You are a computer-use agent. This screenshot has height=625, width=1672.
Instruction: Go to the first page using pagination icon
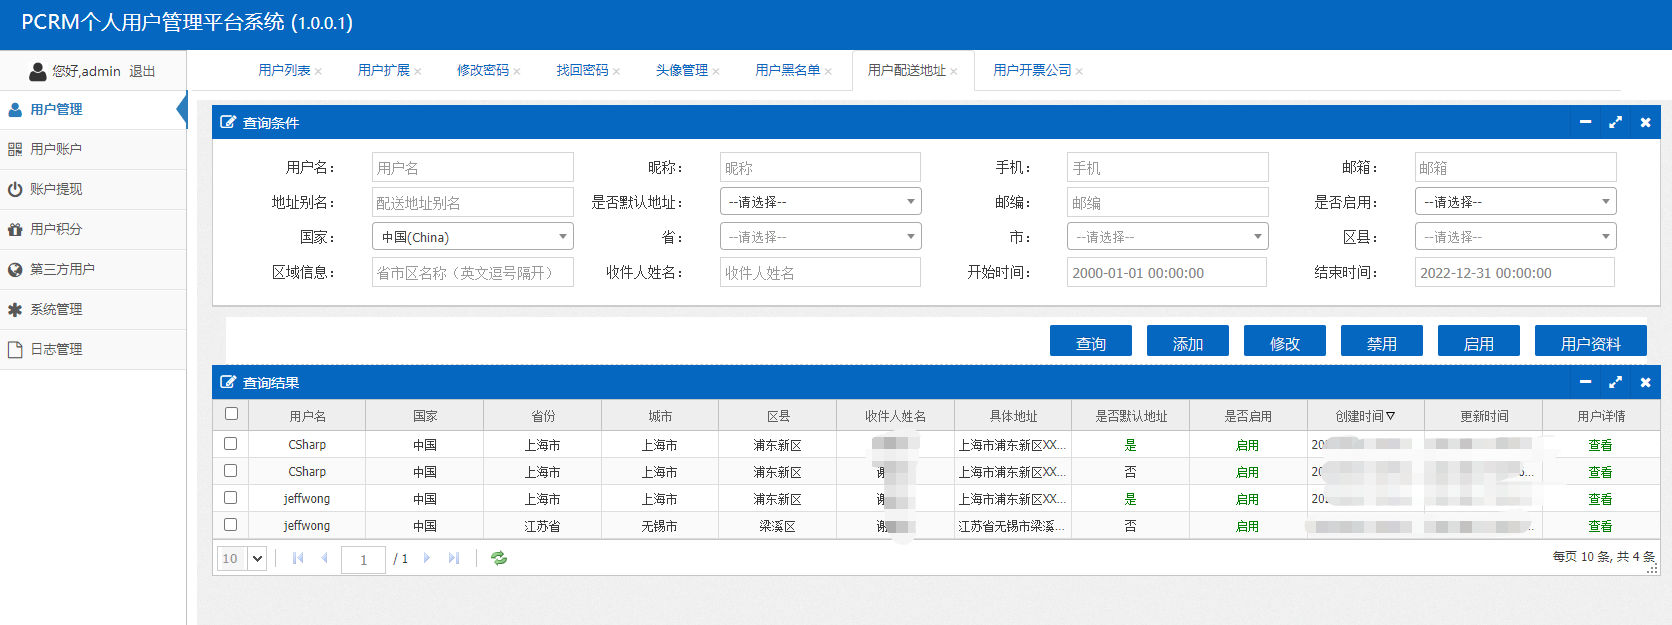coord(298,559)
